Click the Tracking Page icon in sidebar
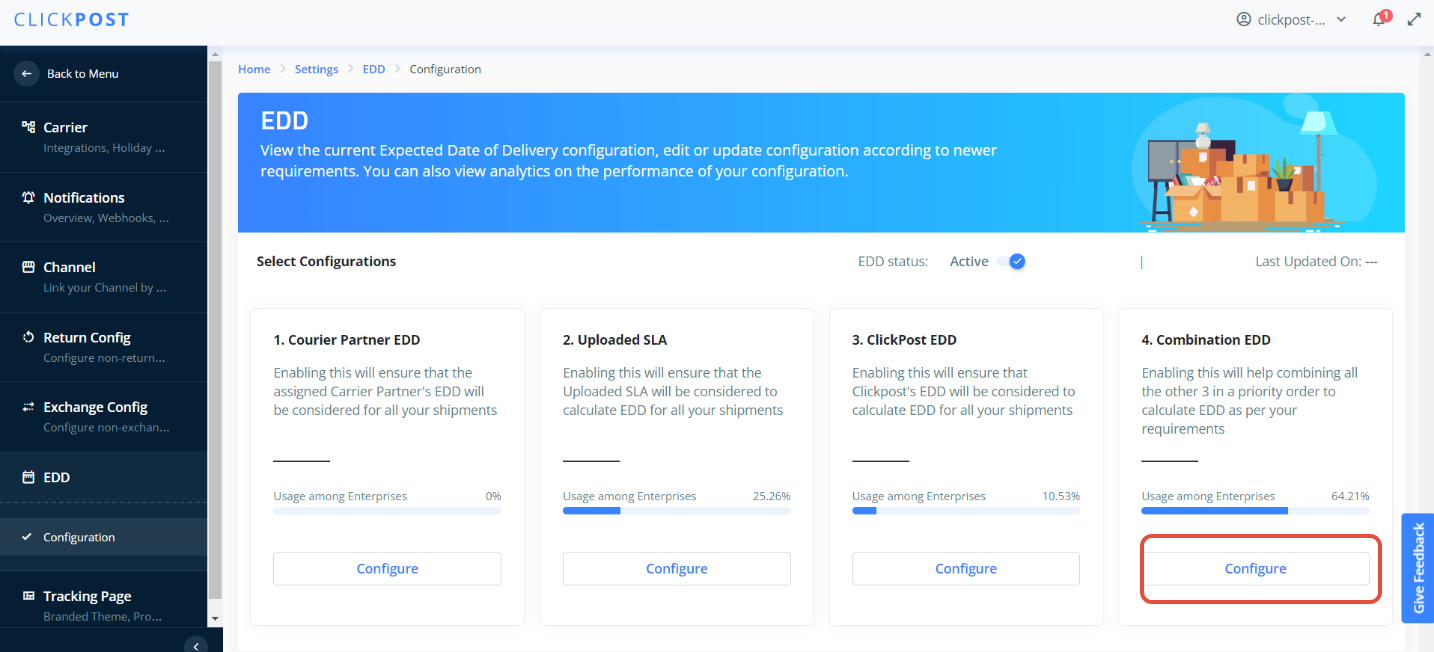Viewport: 1434px width, 652px height. [x=29, y=596]
